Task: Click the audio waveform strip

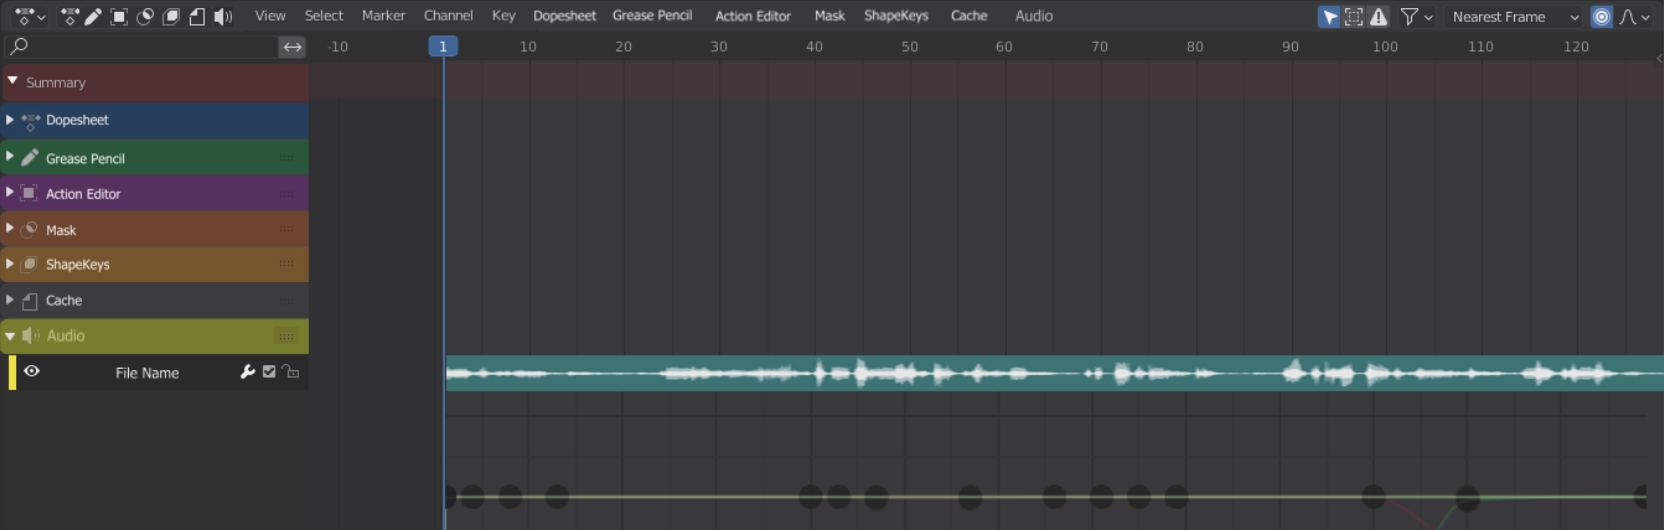Action: pyautogui.click(x=1054, y=373)
